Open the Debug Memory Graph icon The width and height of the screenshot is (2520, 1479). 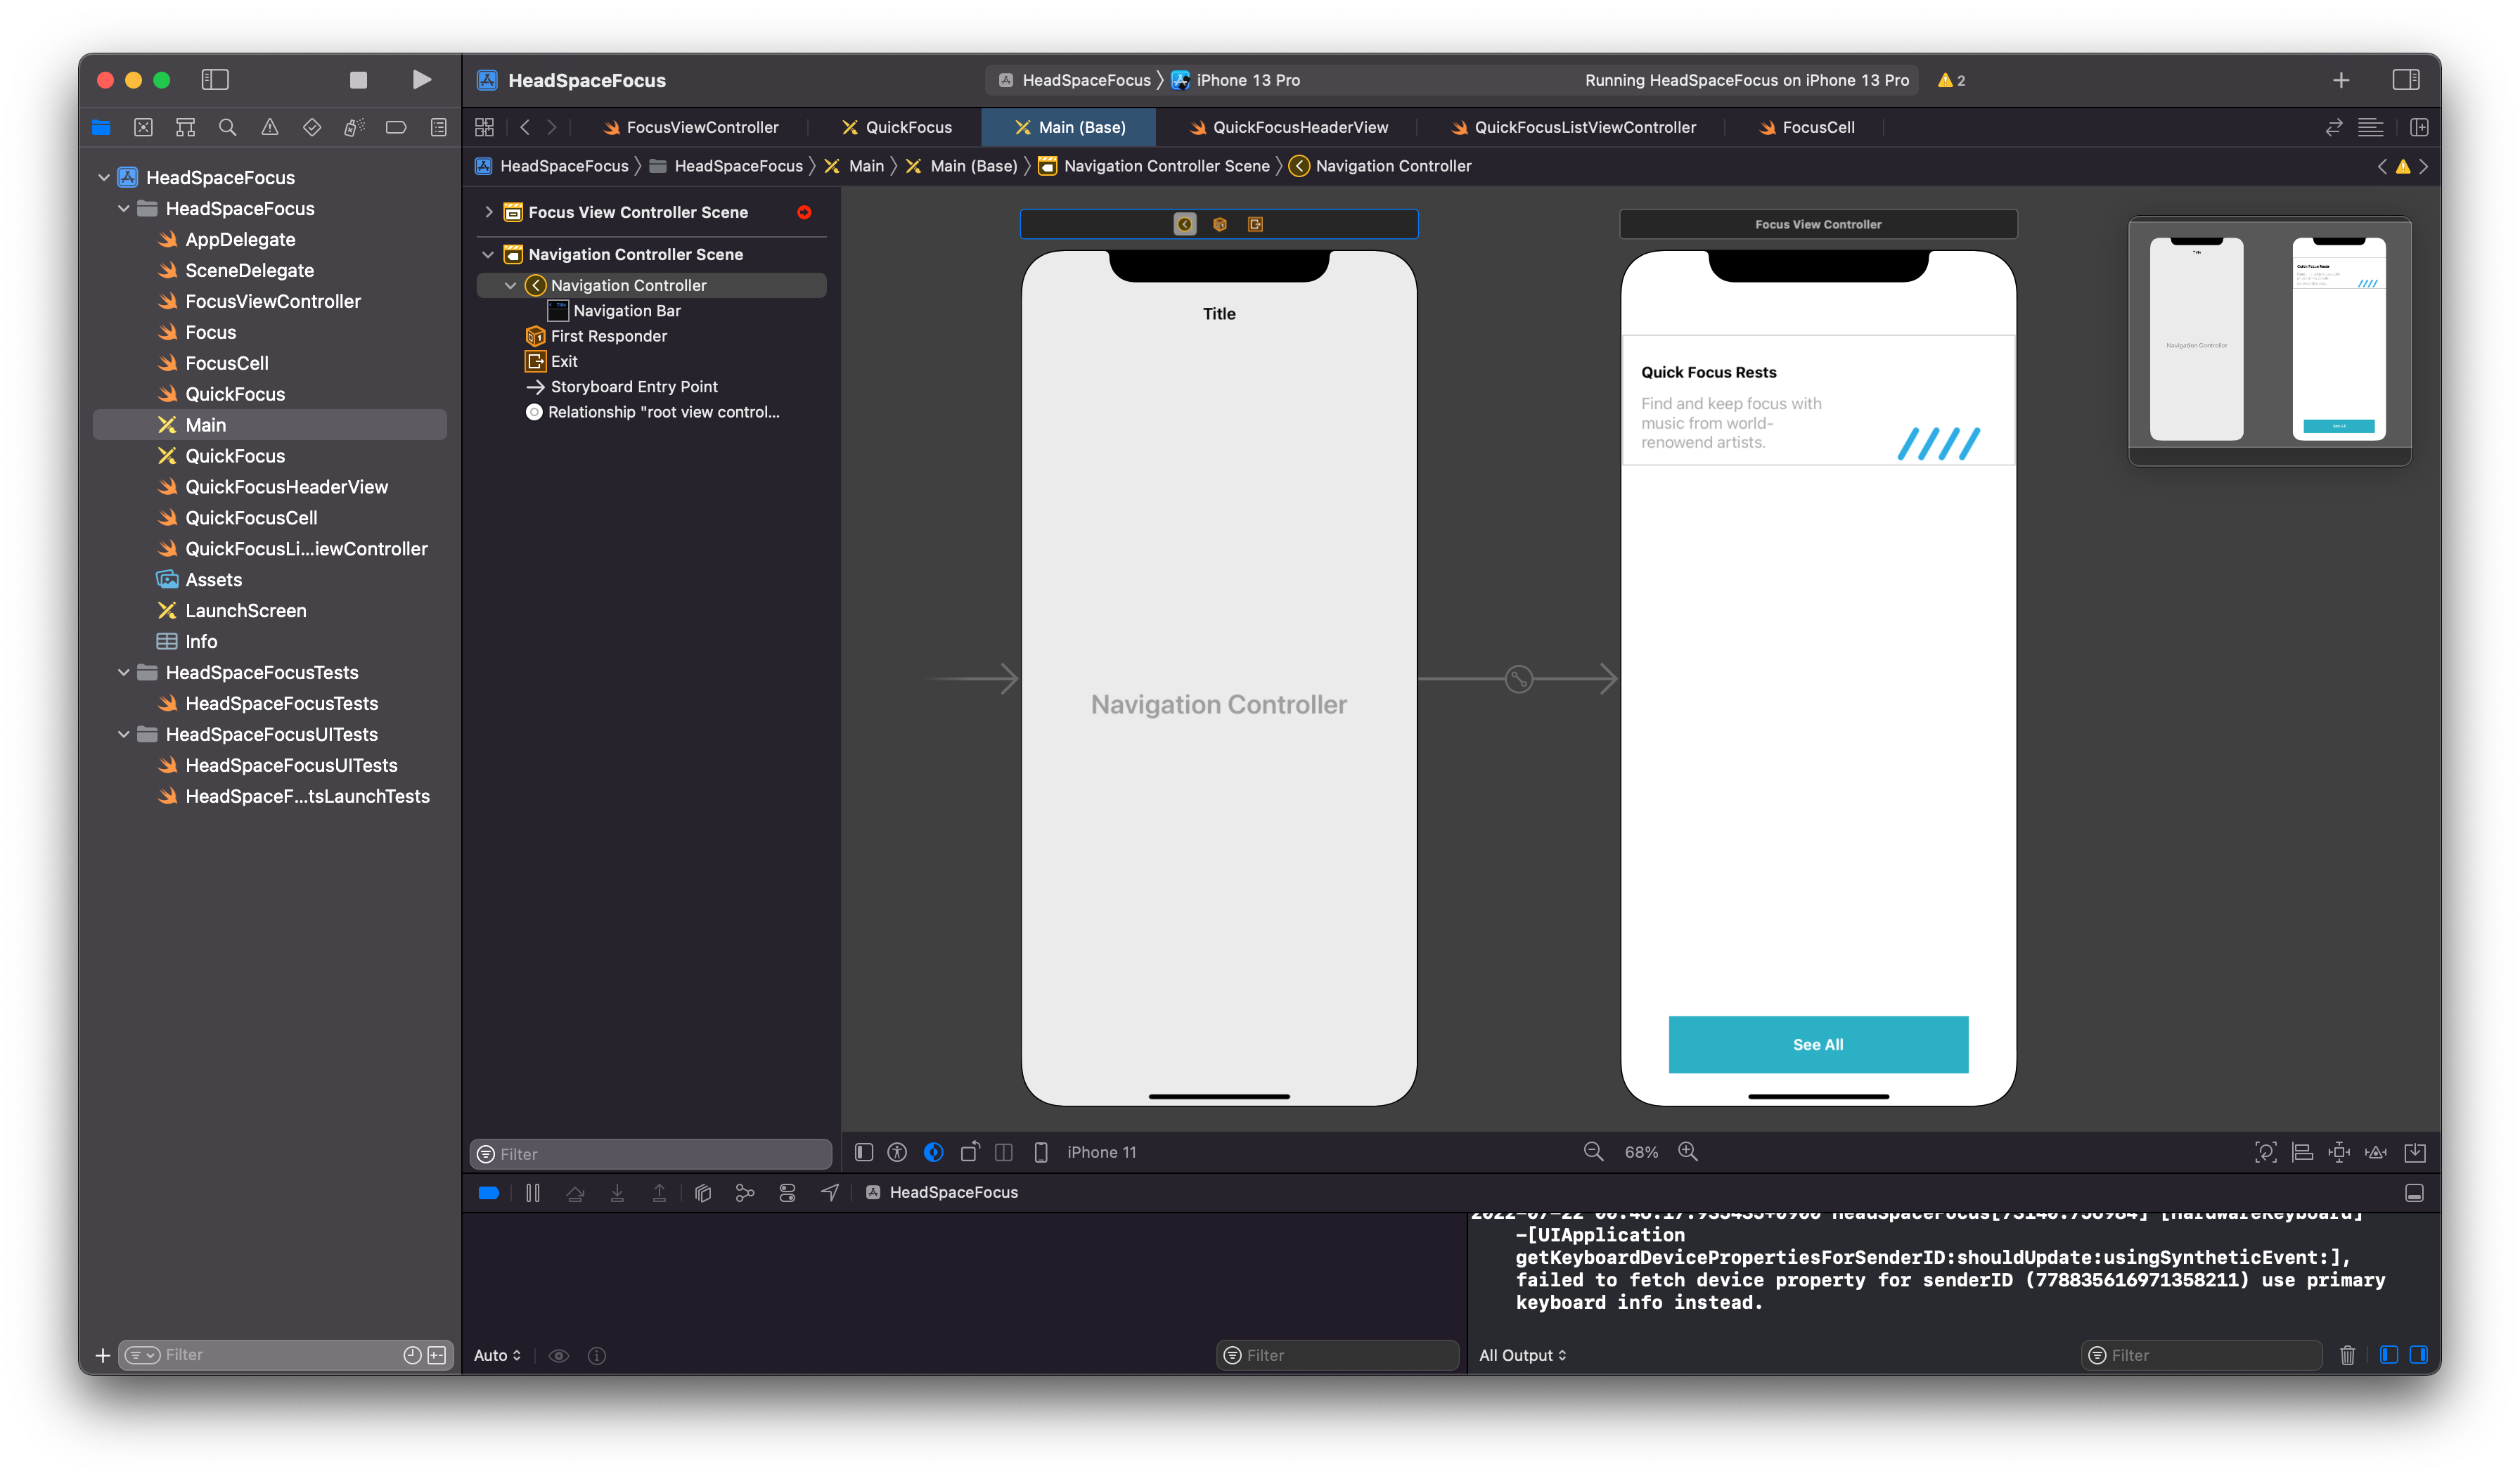pos(745,1193)
